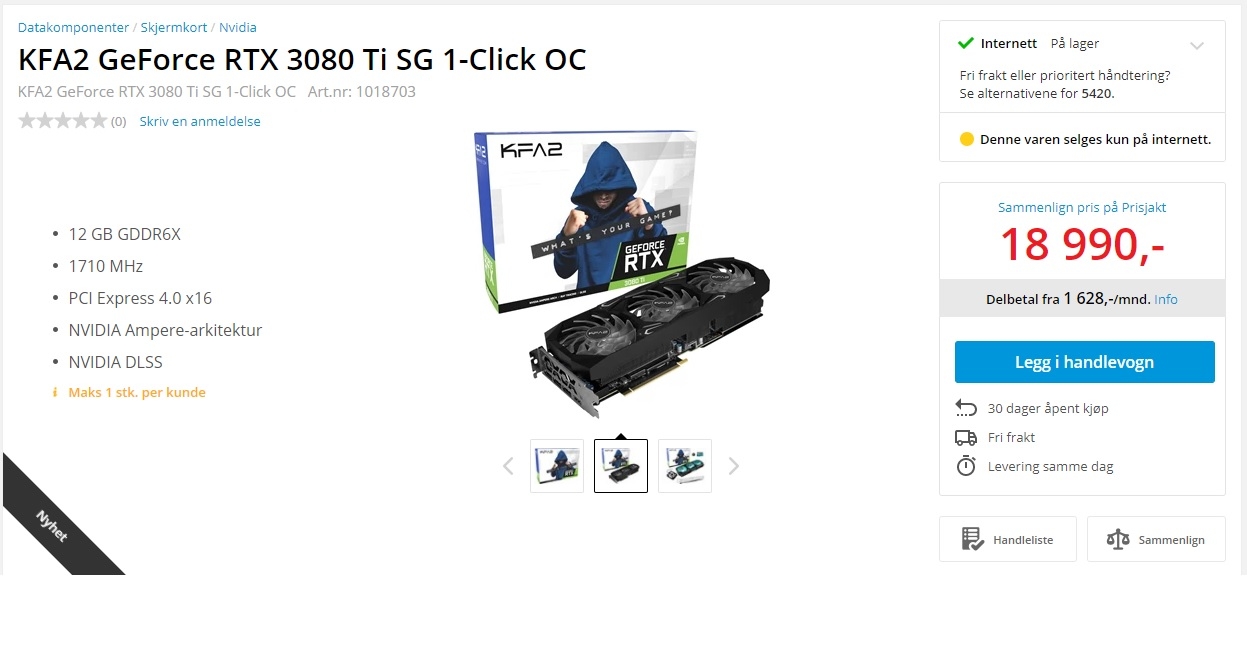Image resolution: width=1247 pixels, height=664 pixels.
Task: Click the 30 dager åpent kjøp return icon
Action: click(x=966, y=408)
